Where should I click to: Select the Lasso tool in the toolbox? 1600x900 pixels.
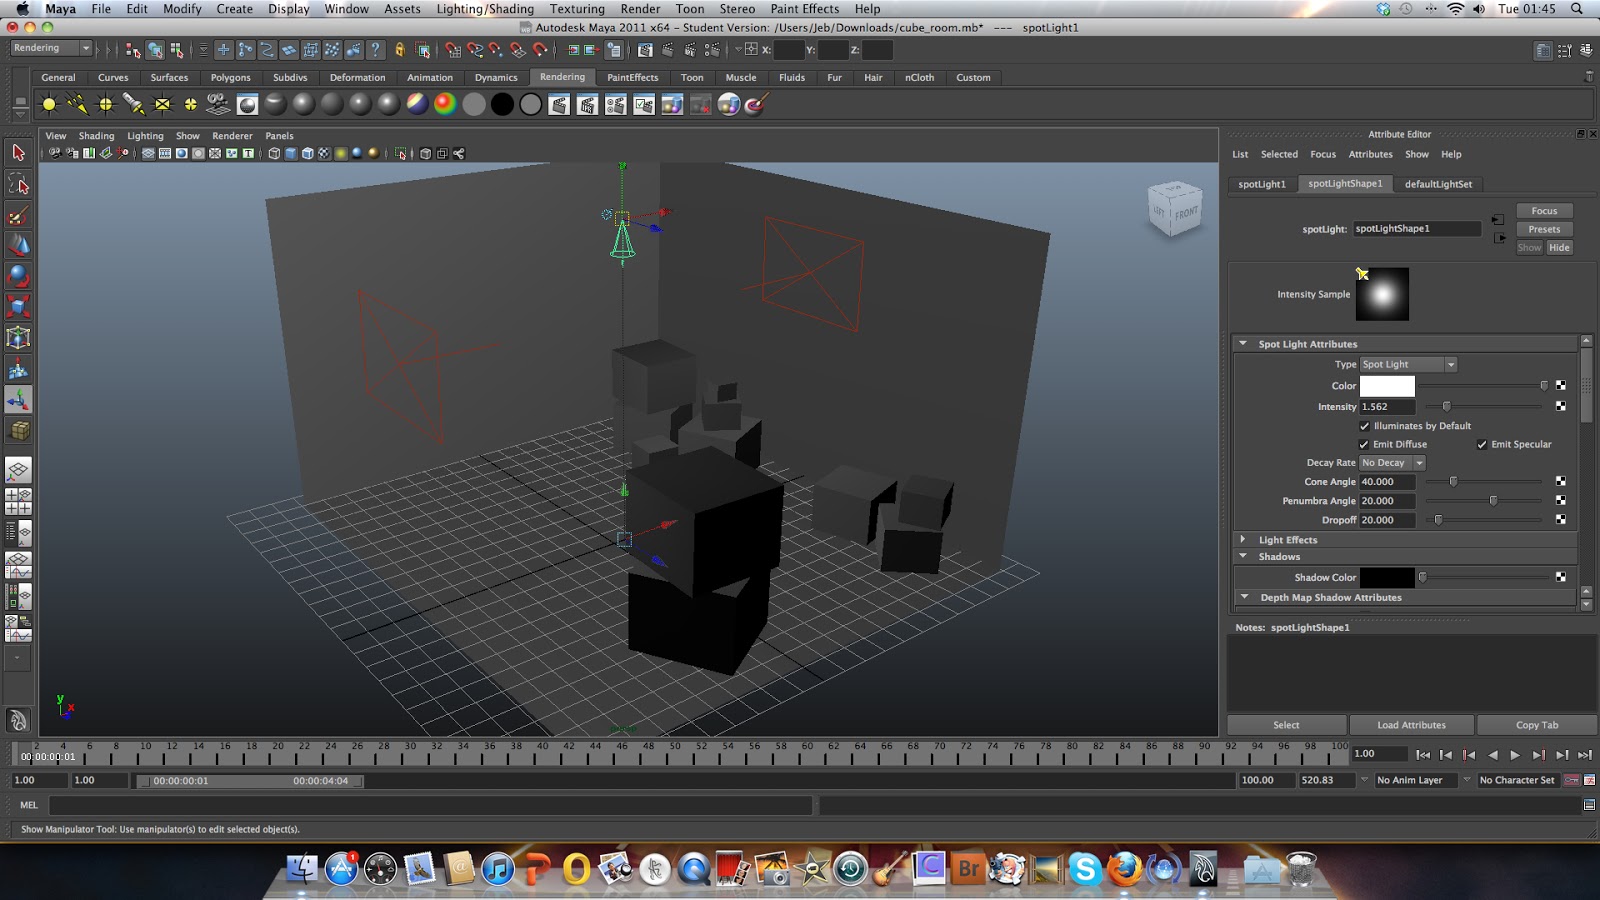click(x=18, y=183)
